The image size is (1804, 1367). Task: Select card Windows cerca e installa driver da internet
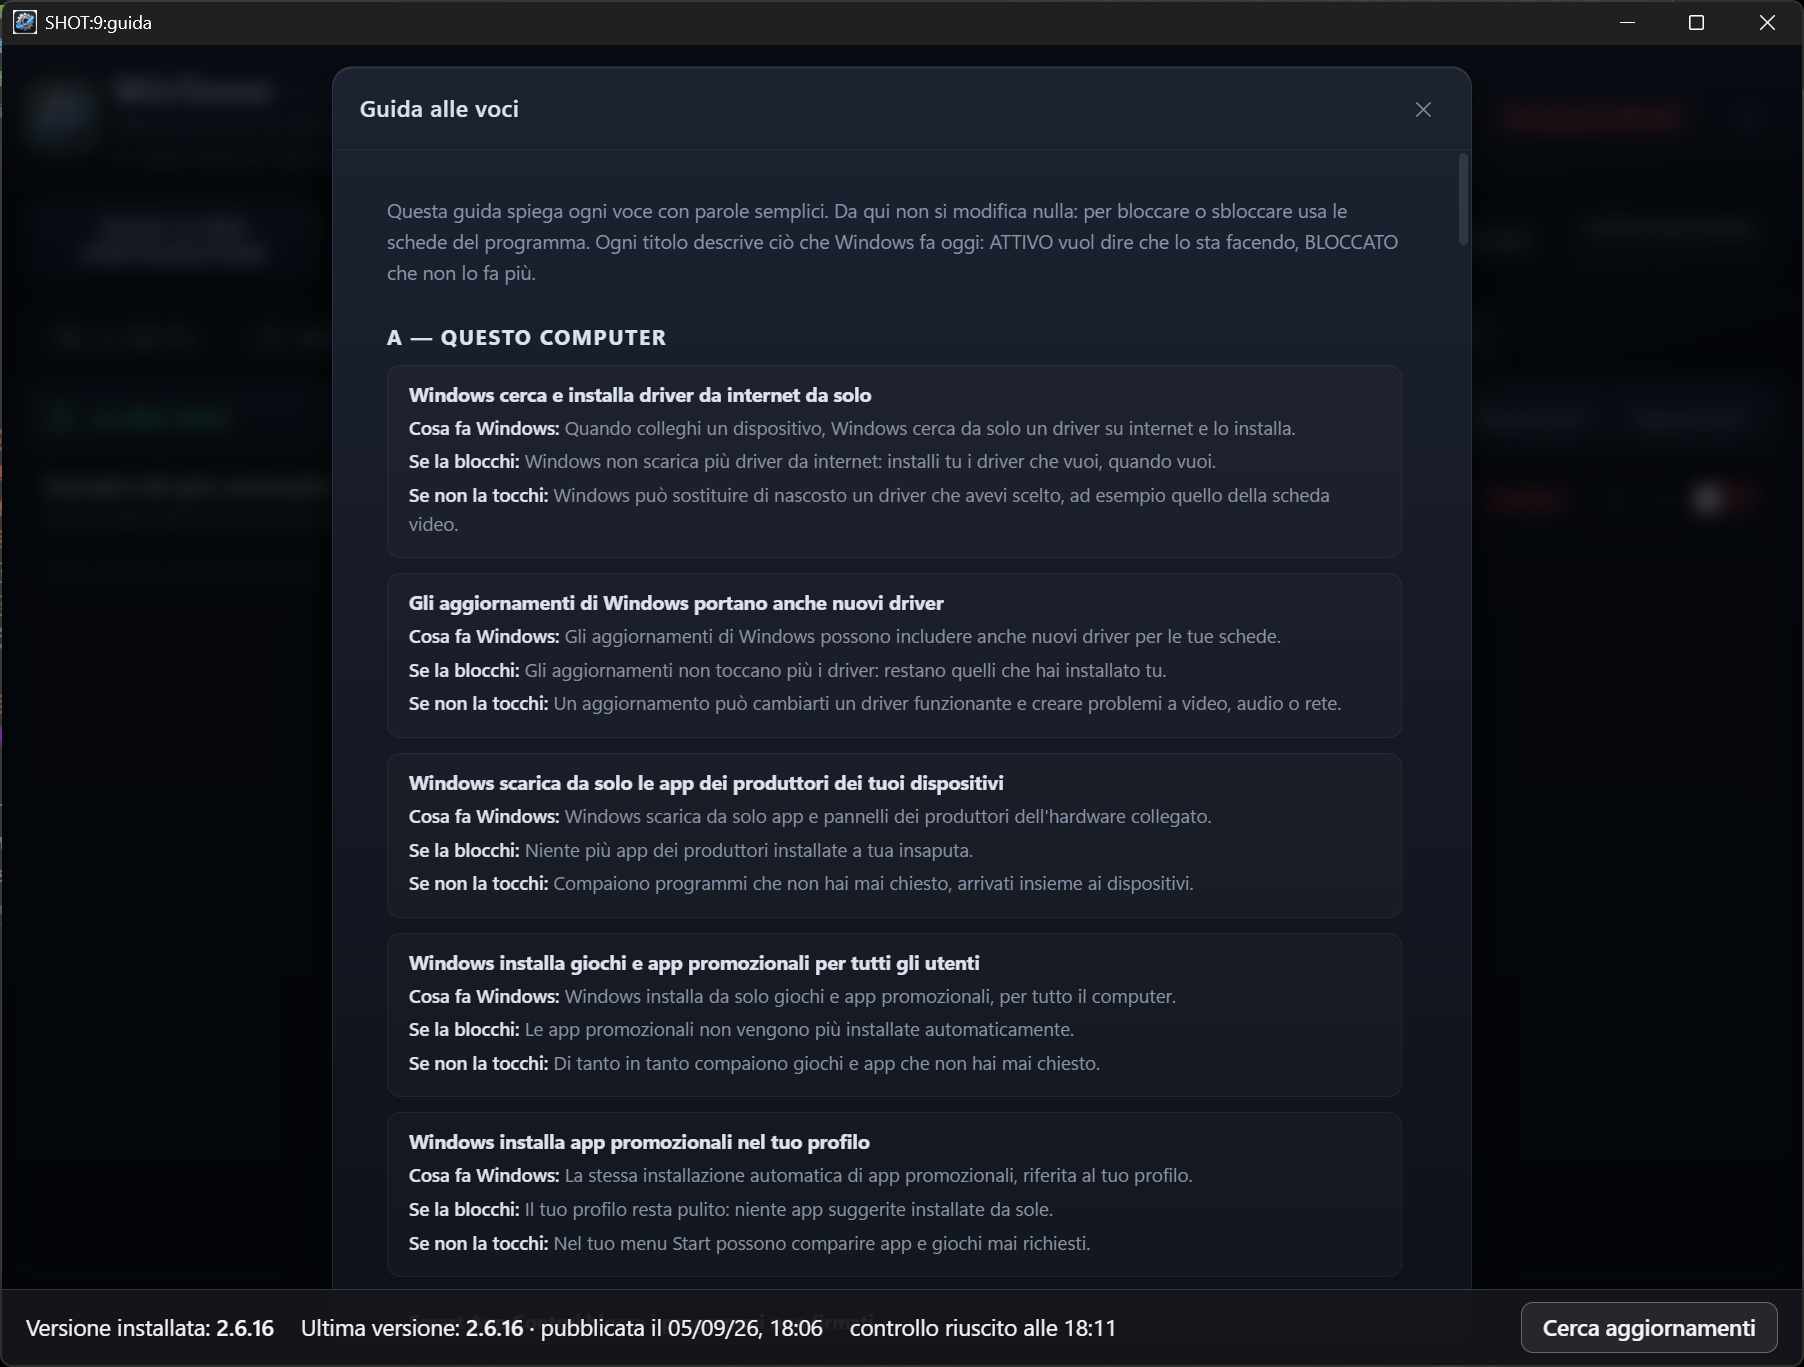click(894, 461)
